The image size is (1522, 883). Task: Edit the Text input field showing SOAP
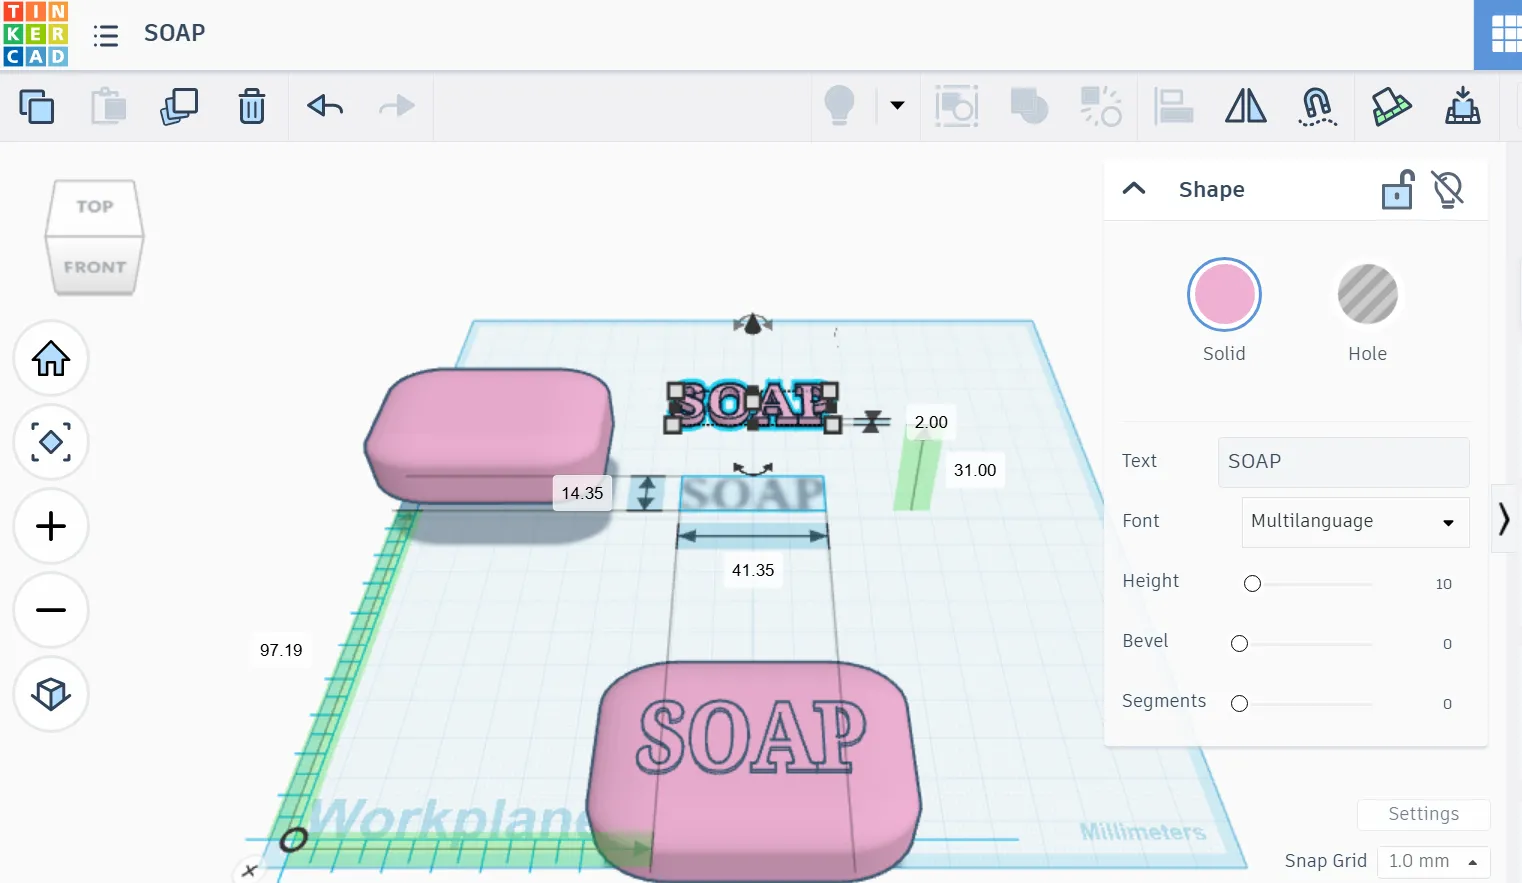[1343, 462]
